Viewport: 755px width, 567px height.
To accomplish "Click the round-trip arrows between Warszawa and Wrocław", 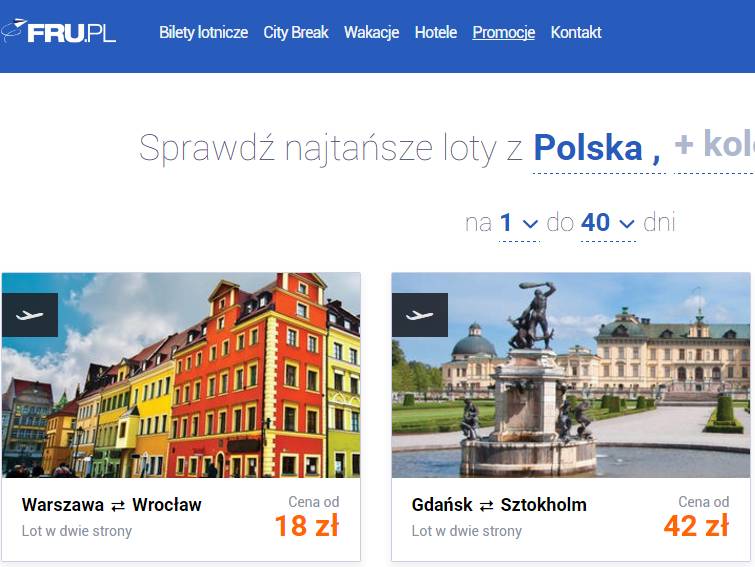I will pyautogui.click(x=118, y=506).
